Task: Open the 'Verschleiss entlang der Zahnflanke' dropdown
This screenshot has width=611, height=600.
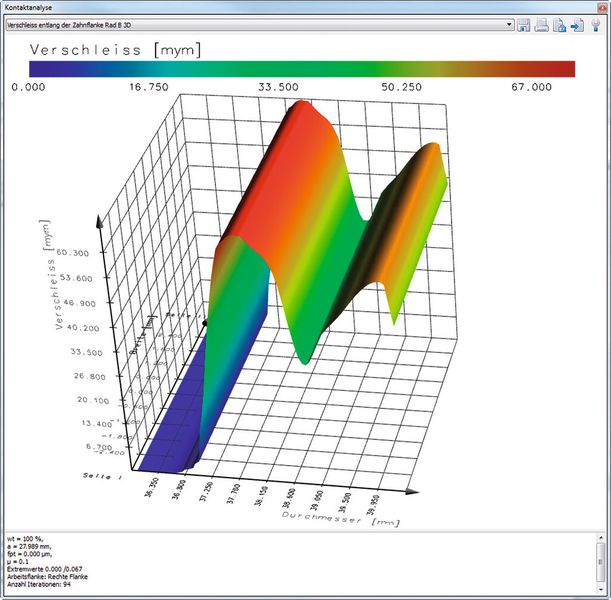Action: [x=260, y=25]
